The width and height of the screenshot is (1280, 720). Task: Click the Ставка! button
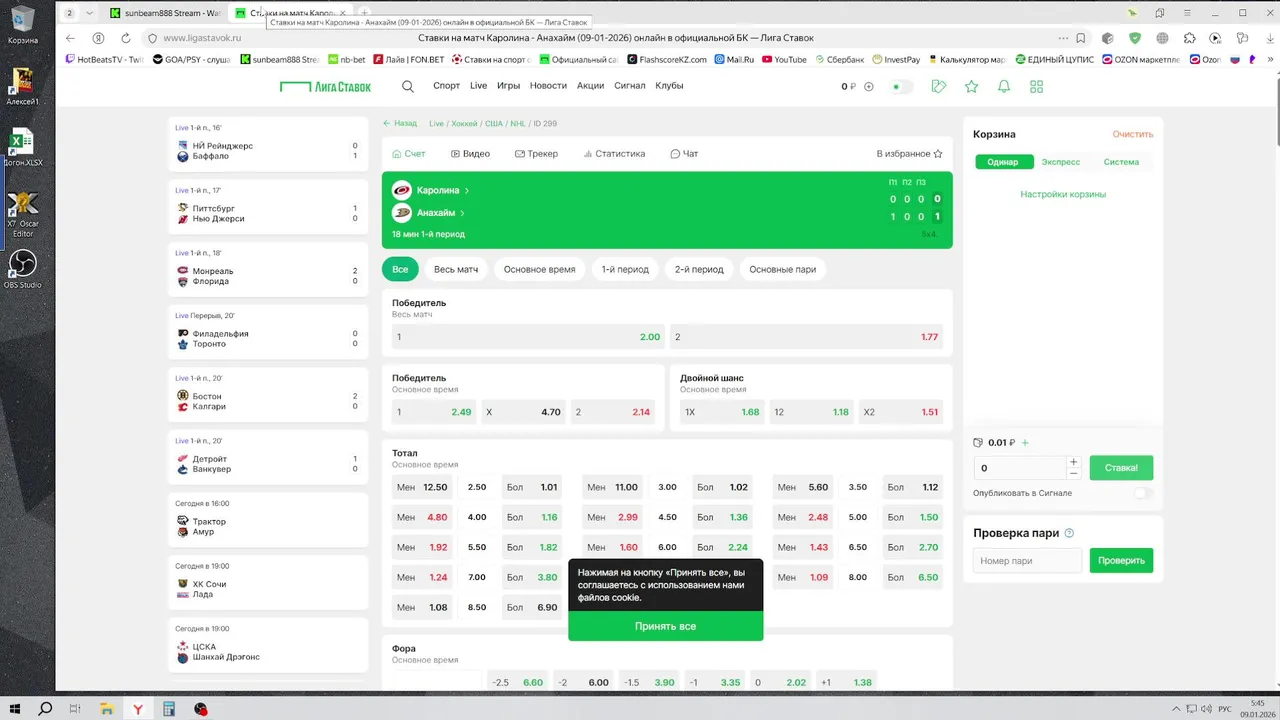pos(1121,467)
